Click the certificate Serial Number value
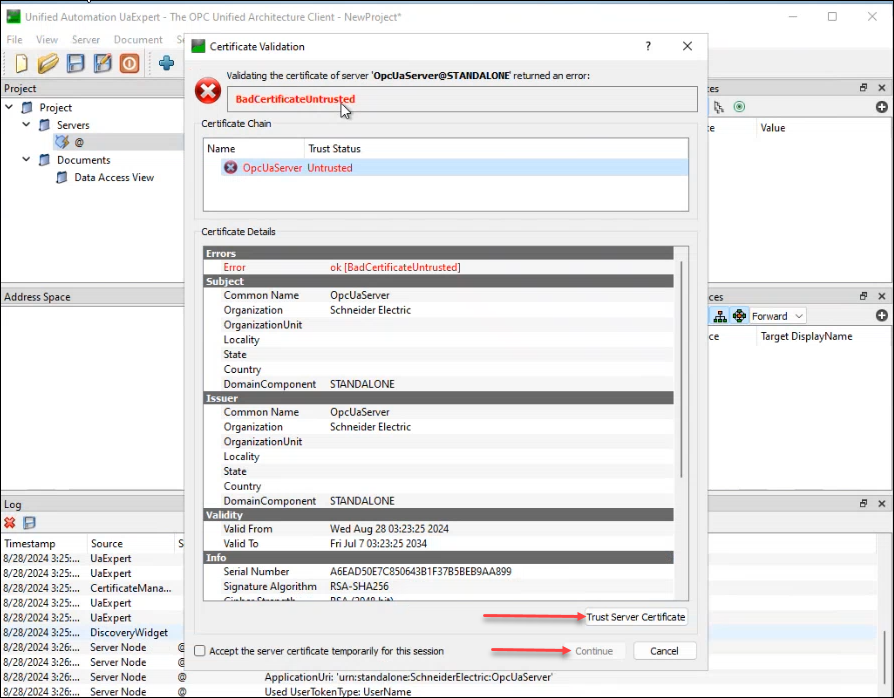The image size is (894, 698). (421, 571)
